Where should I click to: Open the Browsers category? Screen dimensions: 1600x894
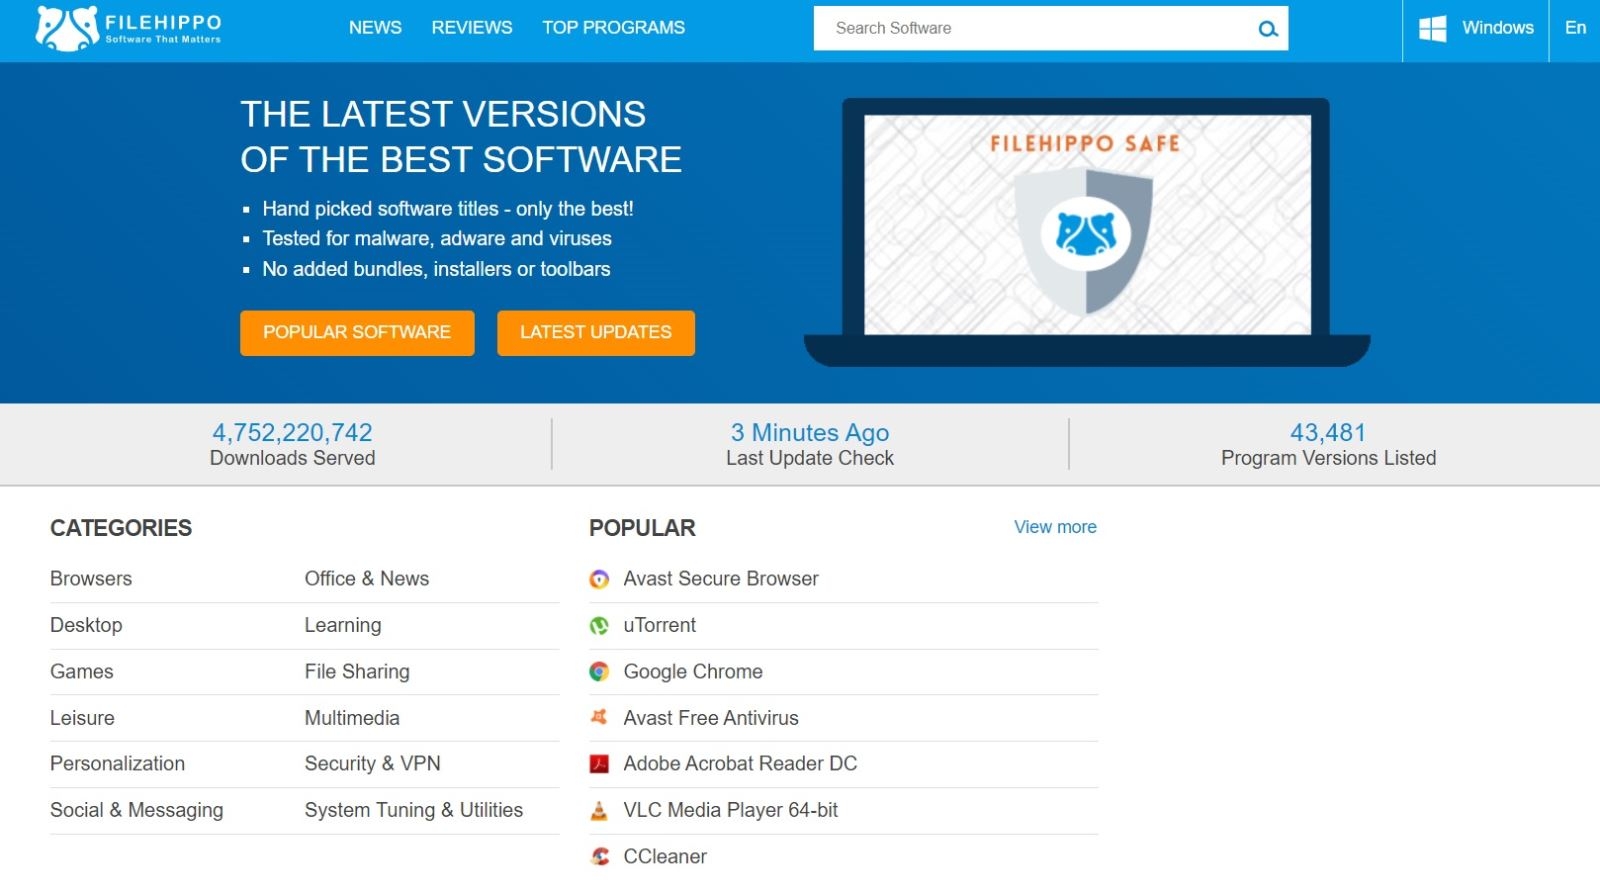91,579
